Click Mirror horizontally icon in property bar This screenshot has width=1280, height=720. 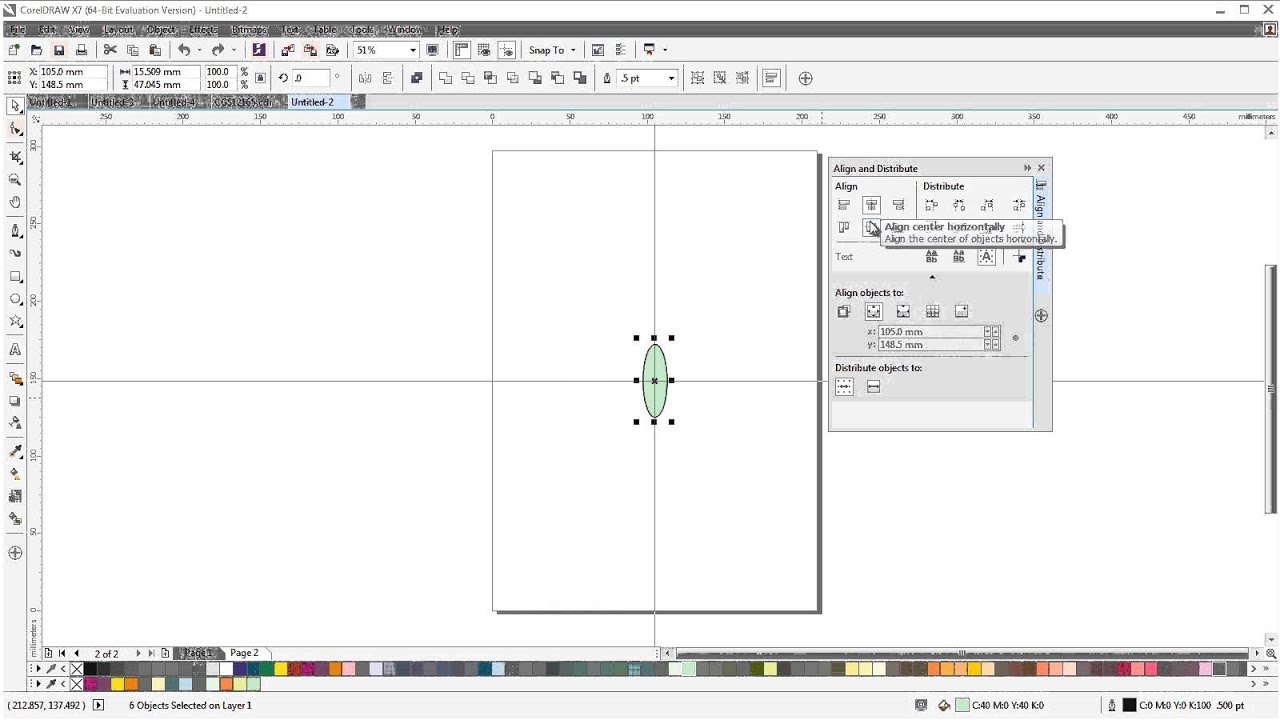click(365, 78)
